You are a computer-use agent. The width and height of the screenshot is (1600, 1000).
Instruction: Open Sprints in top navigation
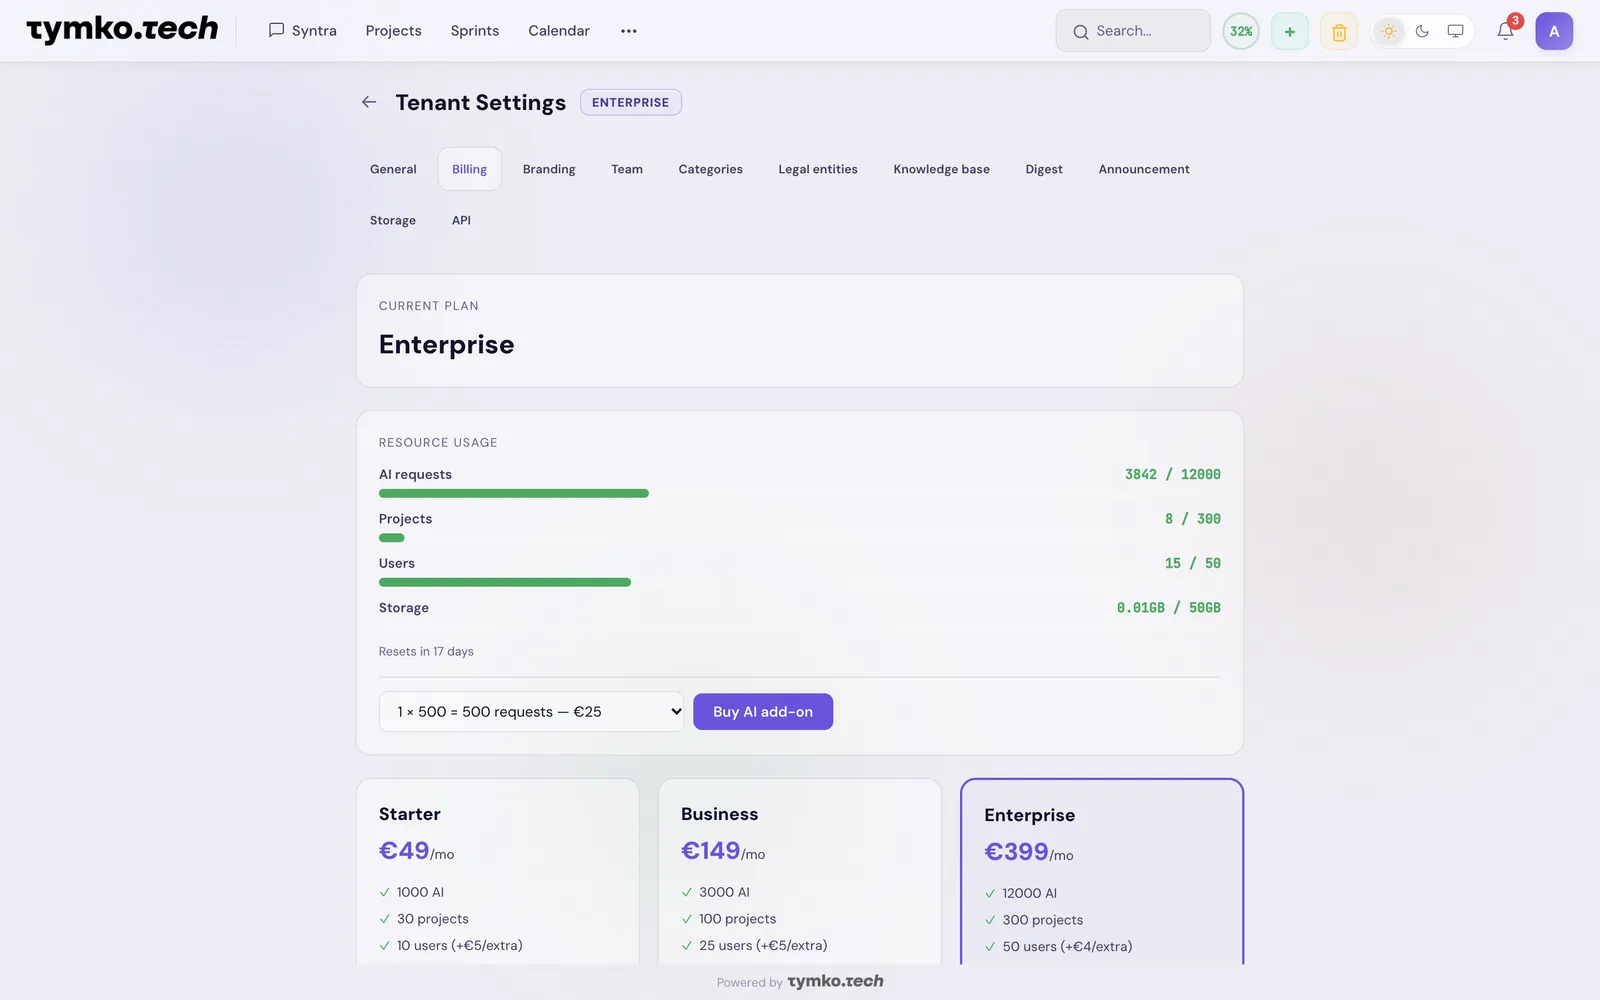475,31
